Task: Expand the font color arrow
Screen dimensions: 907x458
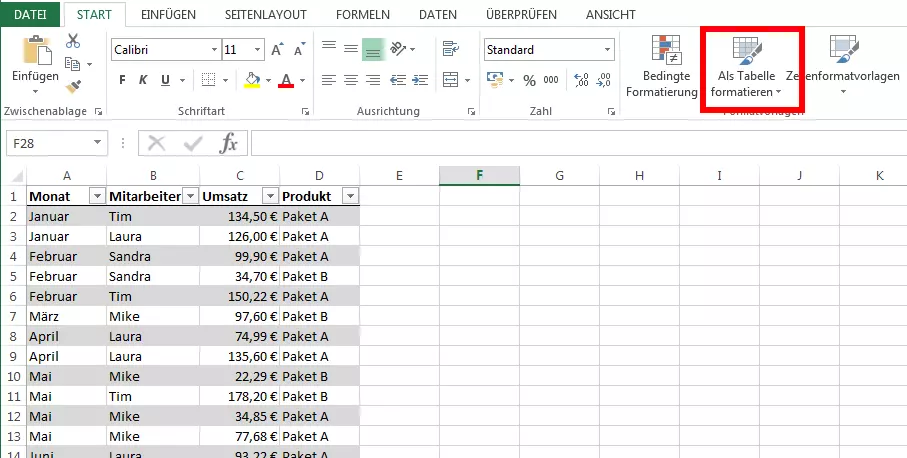Action: click(x=302, y=80)
